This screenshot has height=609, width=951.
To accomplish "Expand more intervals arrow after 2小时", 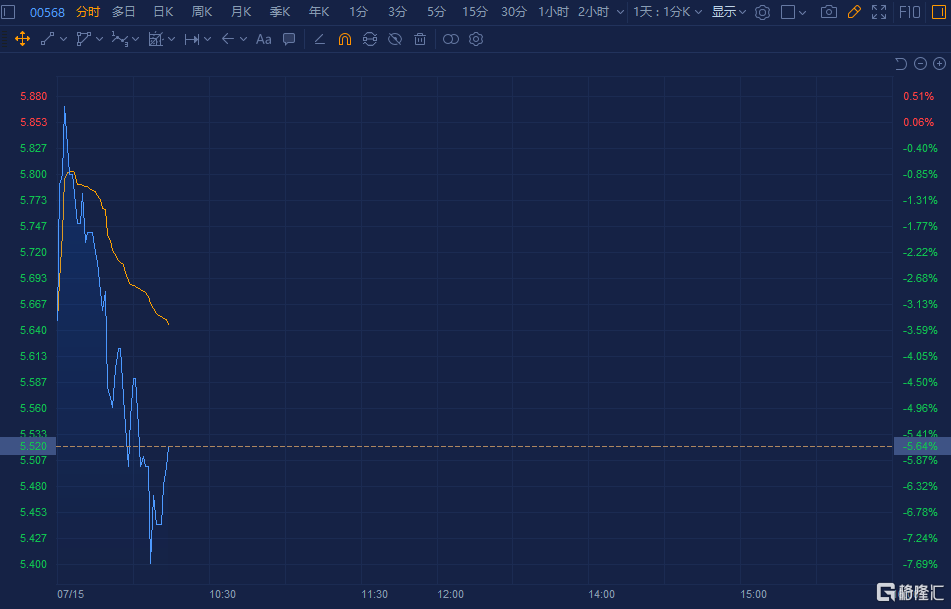I will click(620, 12).
